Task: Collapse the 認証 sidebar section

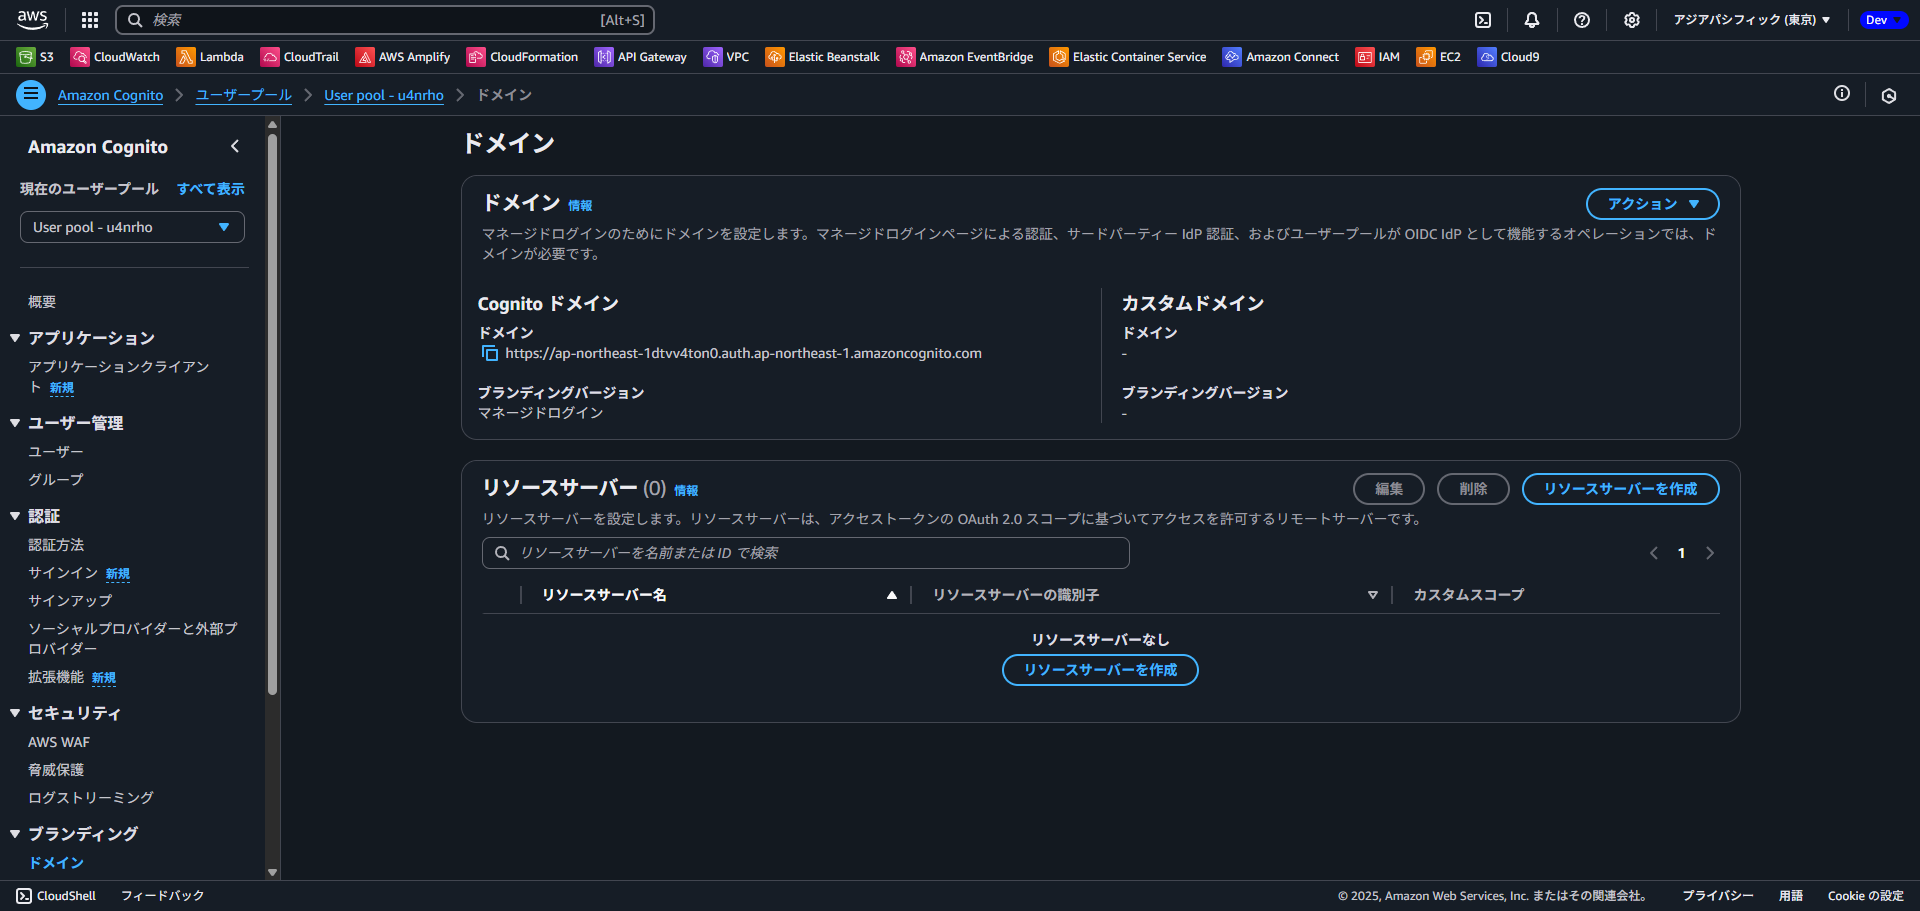Action: point(15,516)
